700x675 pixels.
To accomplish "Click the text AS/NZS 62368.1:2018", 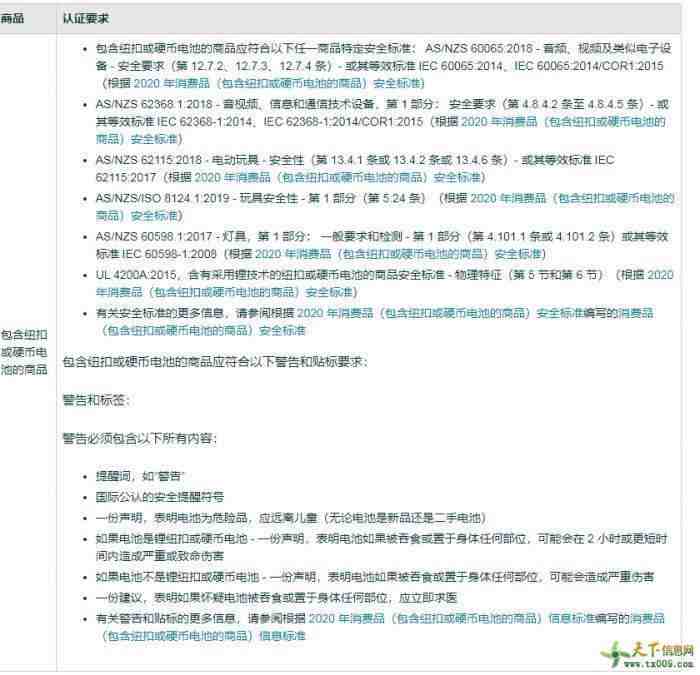I will coord(154,104).
